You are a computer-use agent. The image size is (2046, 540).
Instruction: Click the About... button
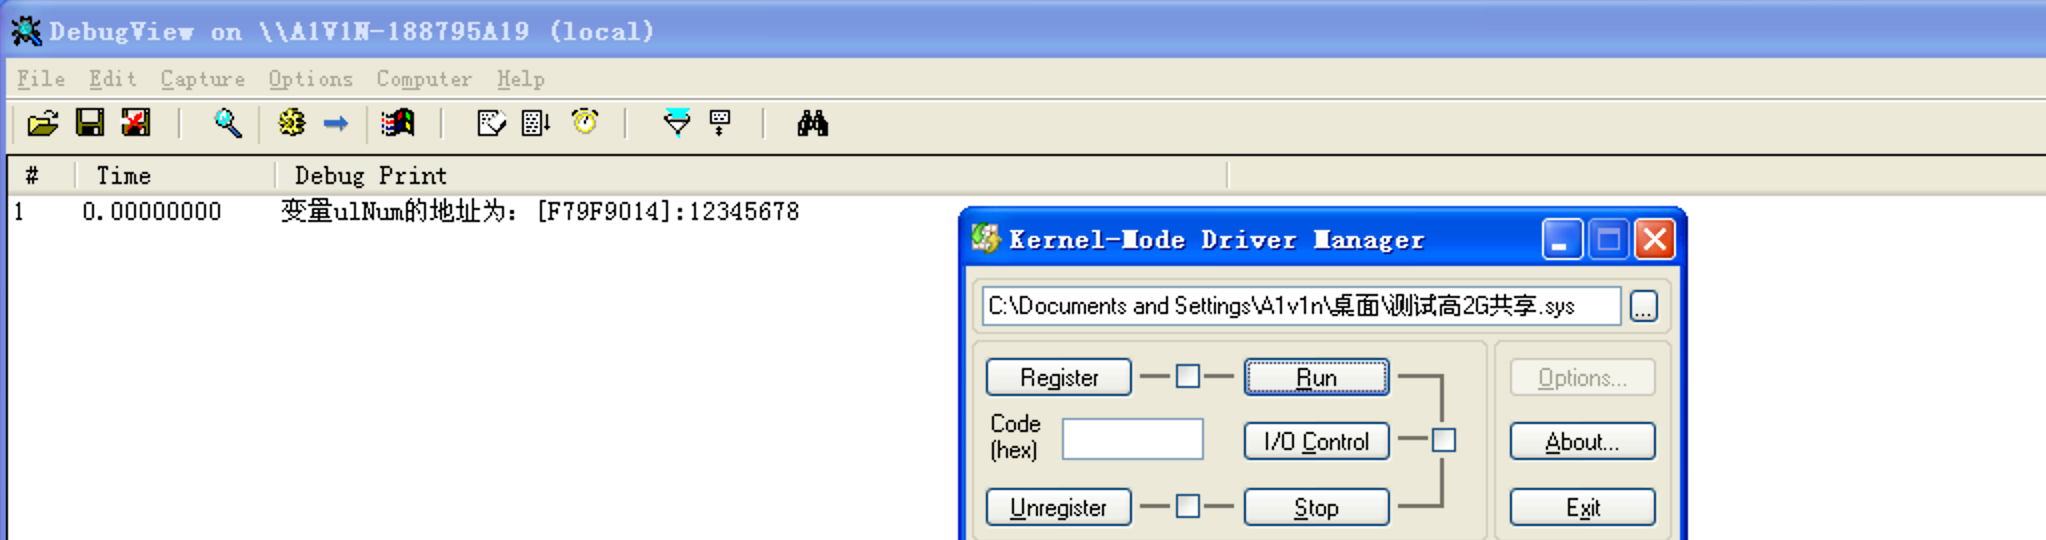click(x=1582, y=441)
